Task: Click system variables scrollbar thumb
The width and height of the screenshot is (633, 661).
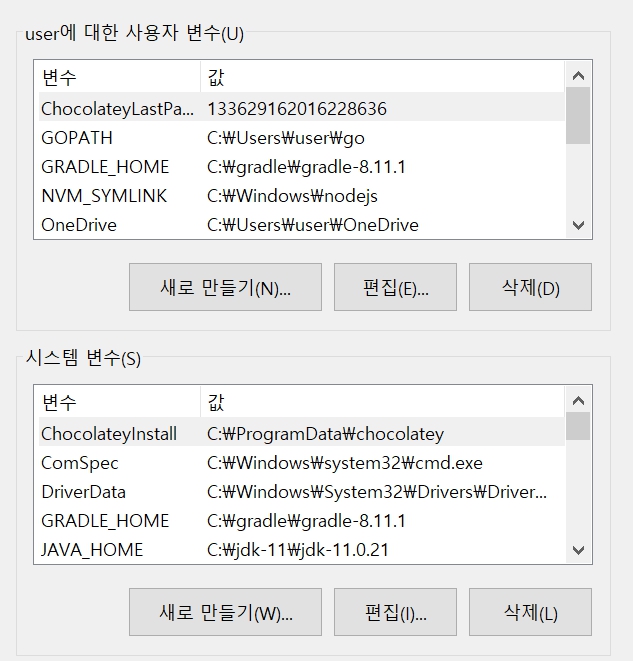Action: click(x=578, y=426)
